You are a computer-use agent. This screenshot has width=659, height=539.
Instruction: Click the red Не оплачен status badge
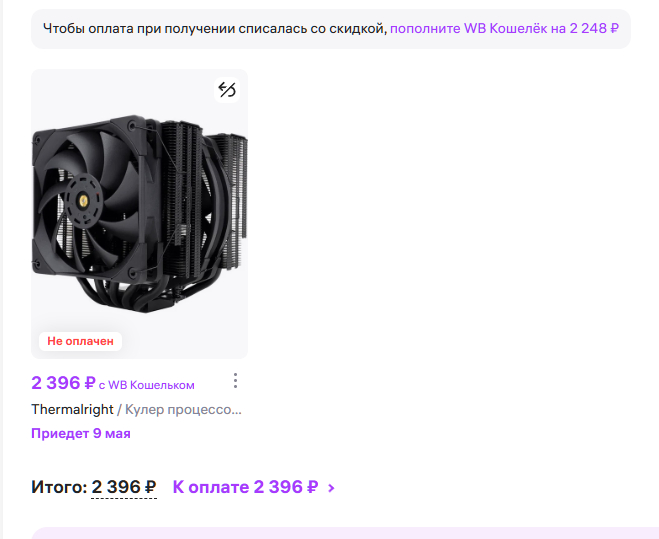(x=80, y=341)
